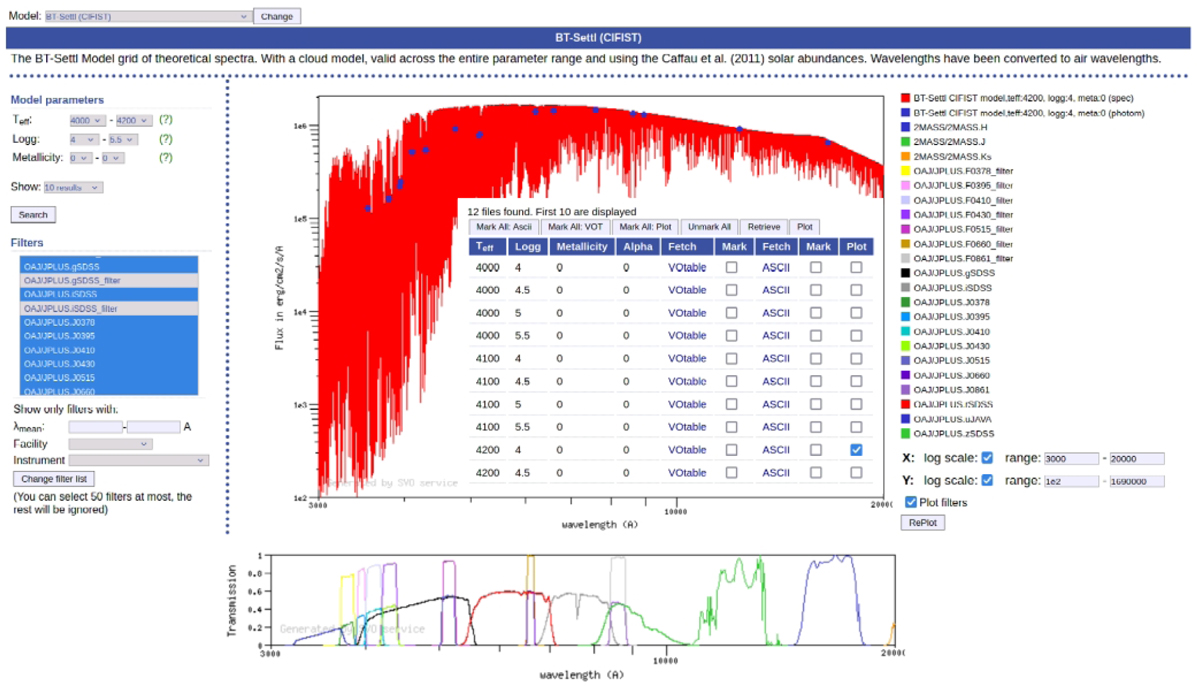Tick the first Mark checkbox in the top 4000 row

point(732,268)
